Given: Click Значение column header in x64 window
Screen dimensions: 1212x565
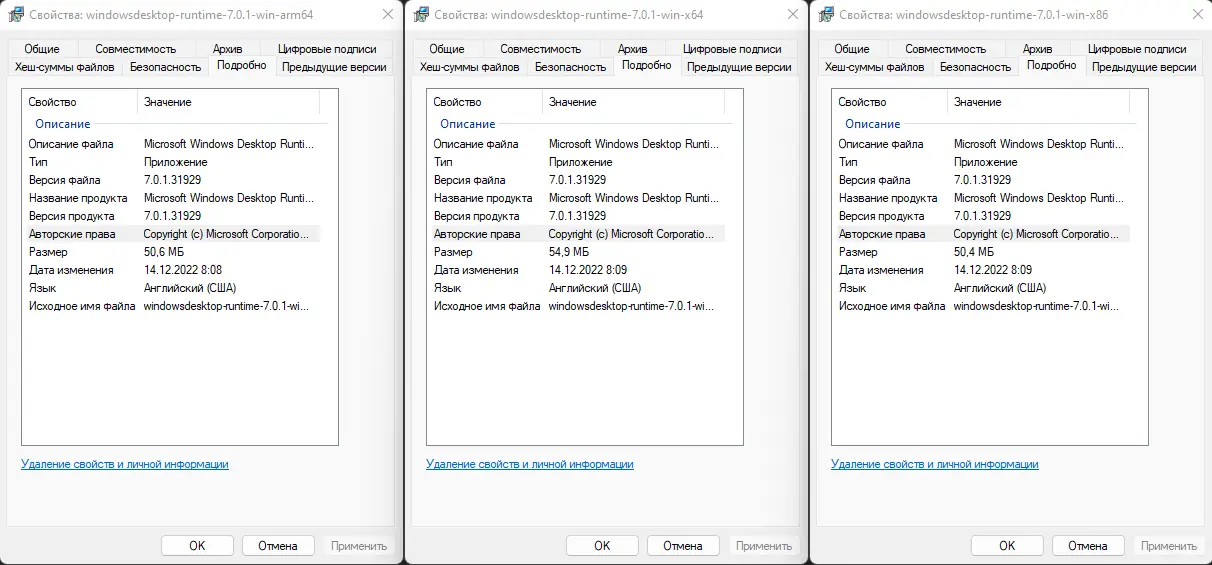Looking at the screenshot, I should [x=633, y=102].
